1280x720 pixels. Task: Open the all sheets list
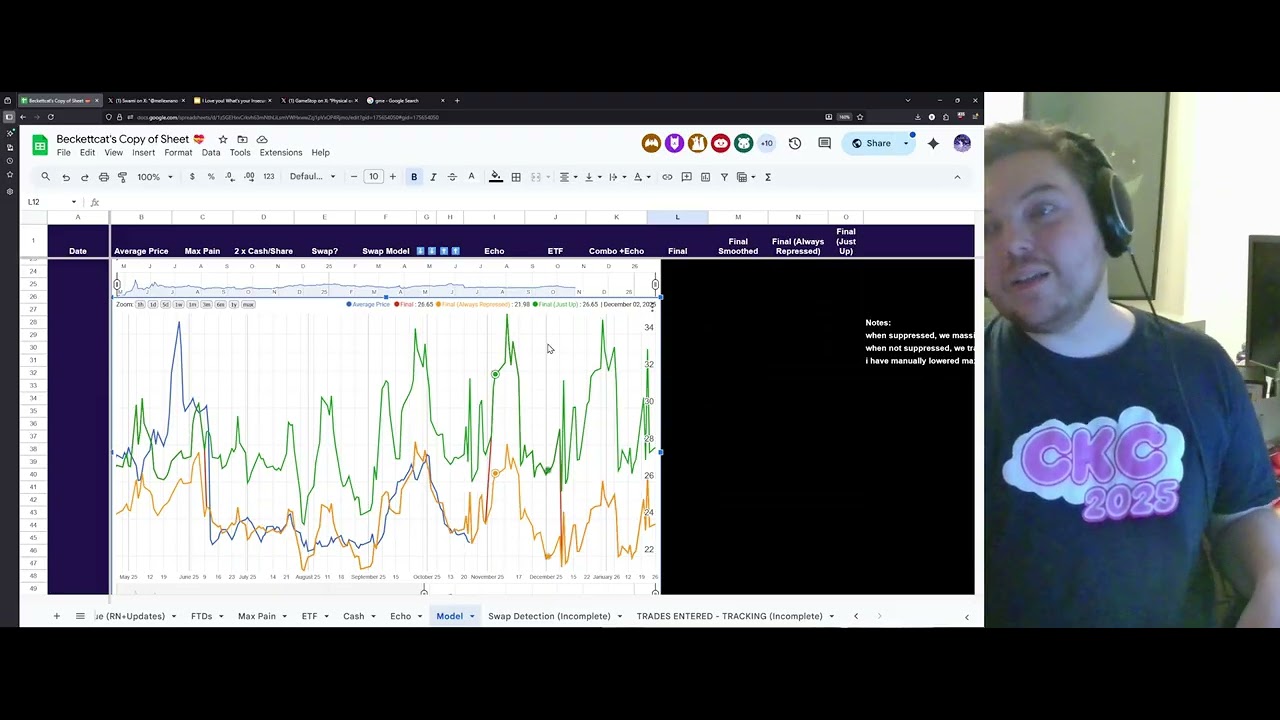pyautogui.click(x=80, y=616)
